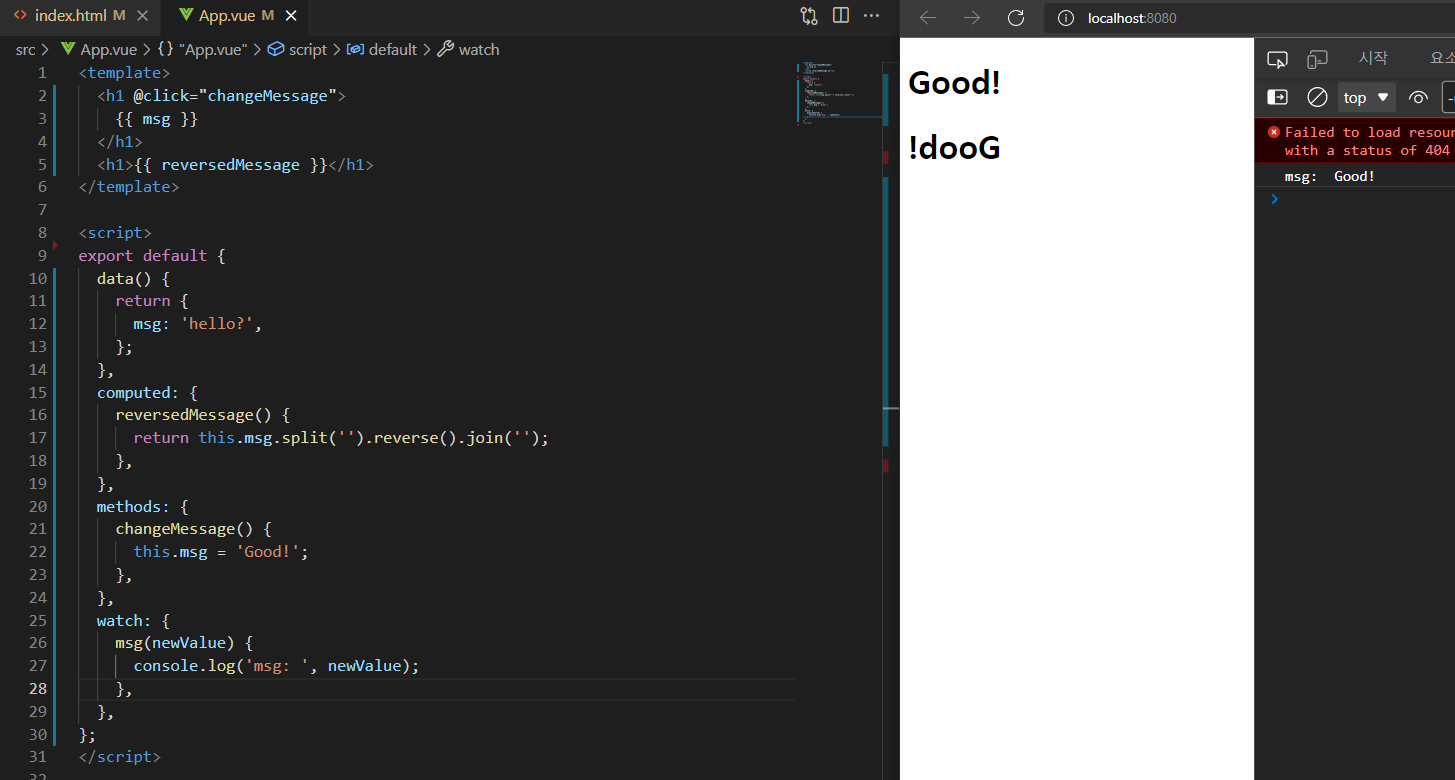Click the editor minimap preview

click(838, 94)
